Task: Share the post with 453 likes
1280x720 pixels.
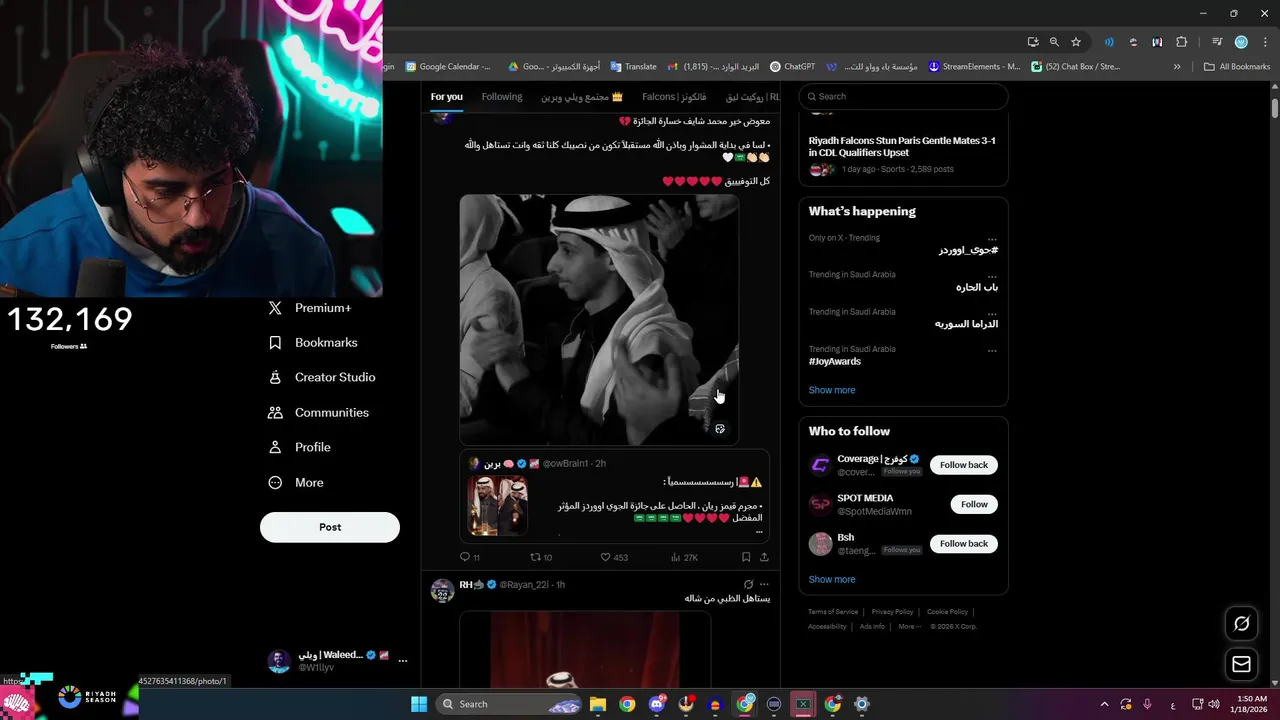Action: coord(764,558)
